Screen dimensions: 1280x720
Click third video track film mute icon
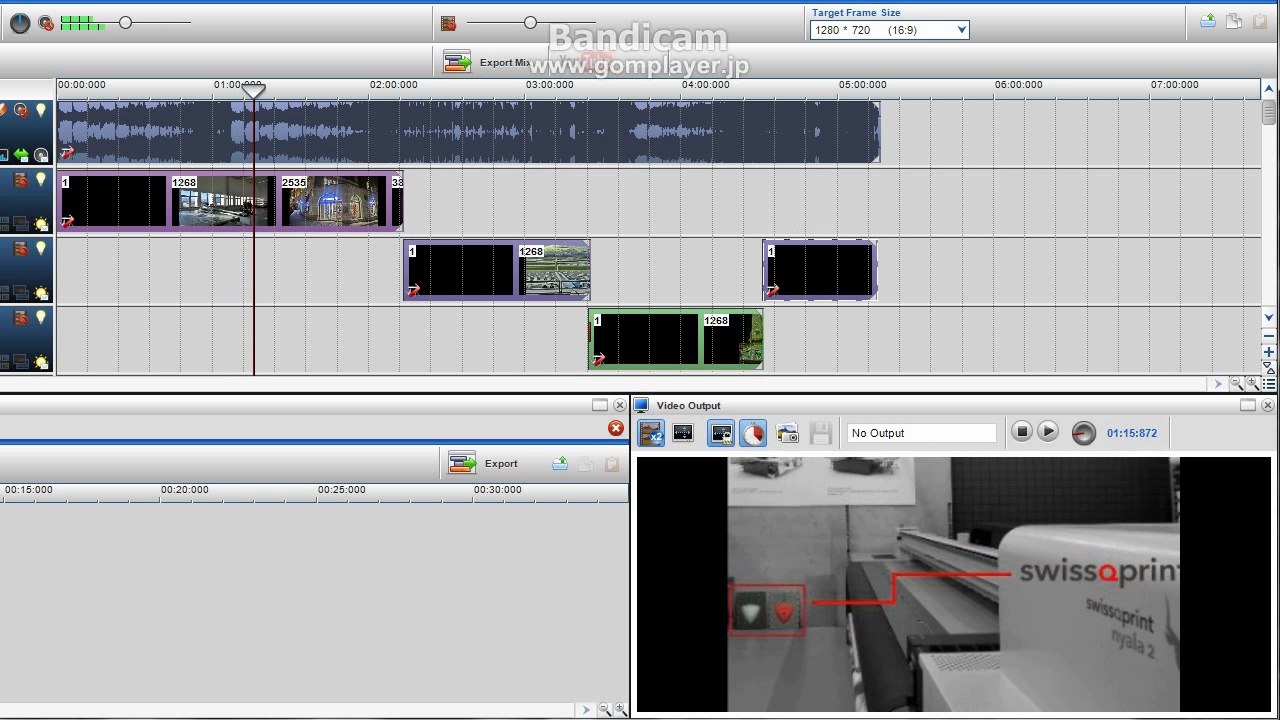[20, 318]
